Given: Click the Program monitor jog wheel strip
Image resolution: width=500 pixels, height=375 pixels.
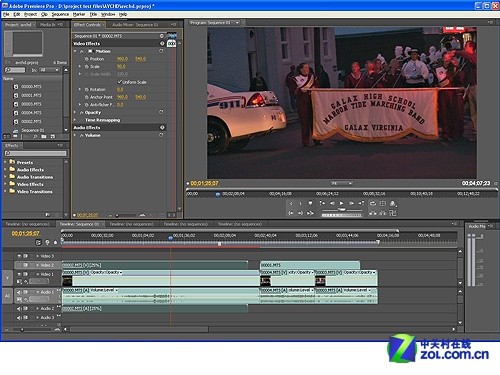Looking at the screenshot, I should click(x=341, y=215).
